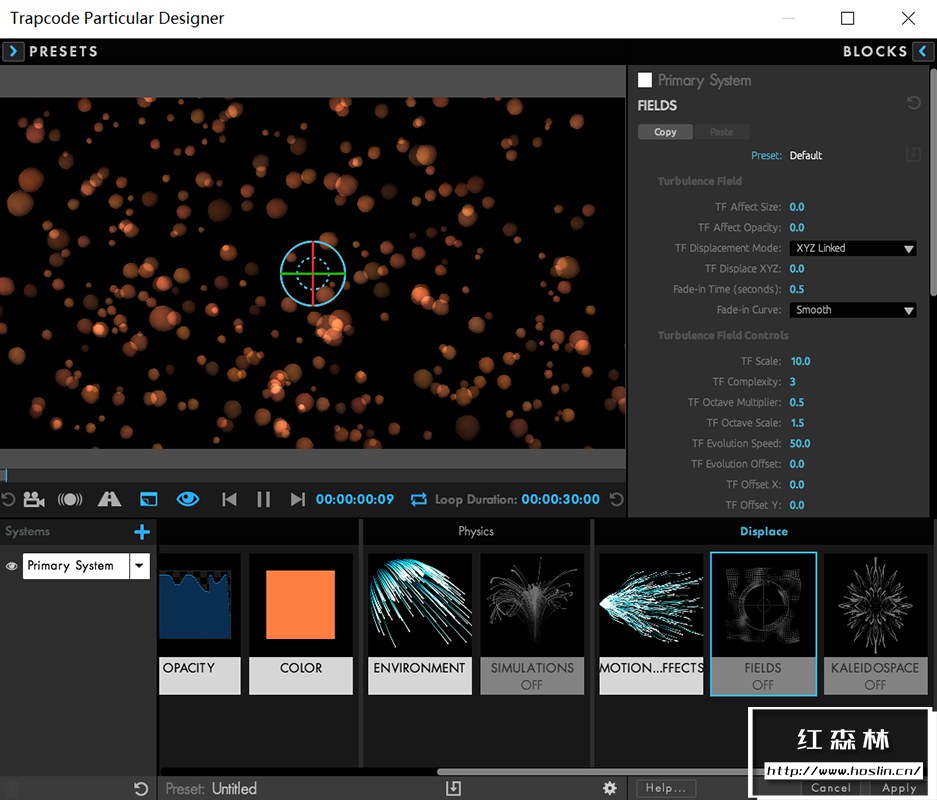The image size is (937, 800).
Task: Toggle visibility of Primary System with the eye
Action: [10, 565]
